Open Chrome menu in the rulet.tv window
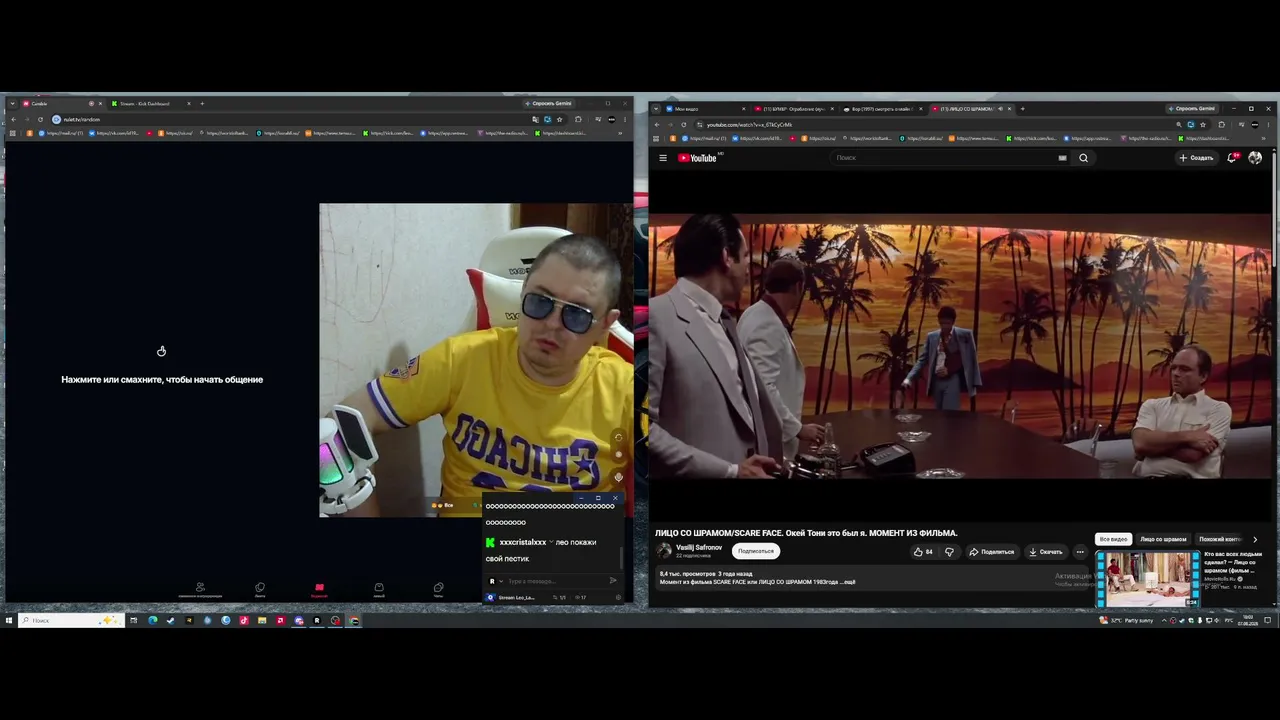This screenshot has width=1280, height=720. pos(625,120)
